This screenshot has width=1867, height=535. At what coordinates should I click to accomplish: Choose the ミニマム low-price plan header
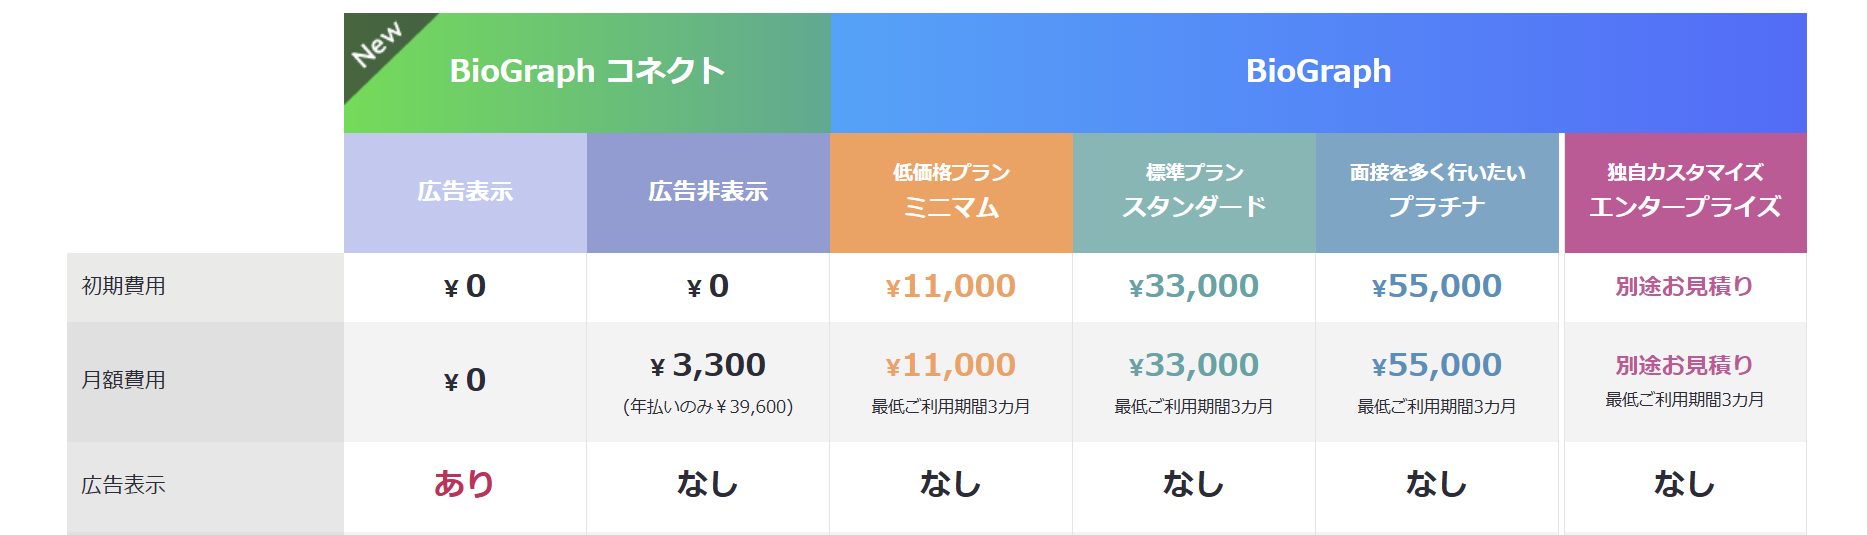[x=951, y=192]
